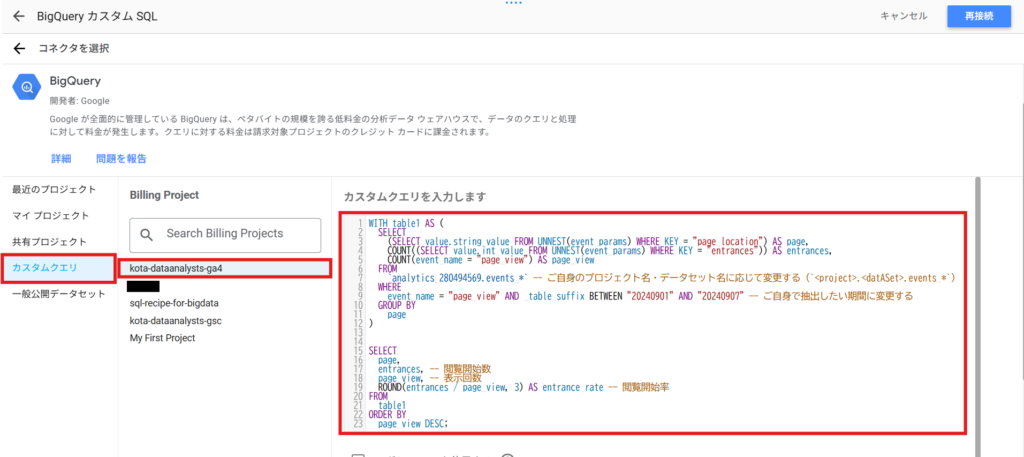Viewport: 1024px width, 457px height.
Task: Click the WITH table1 AS line in the query
Action: click(x=406, y=223)
